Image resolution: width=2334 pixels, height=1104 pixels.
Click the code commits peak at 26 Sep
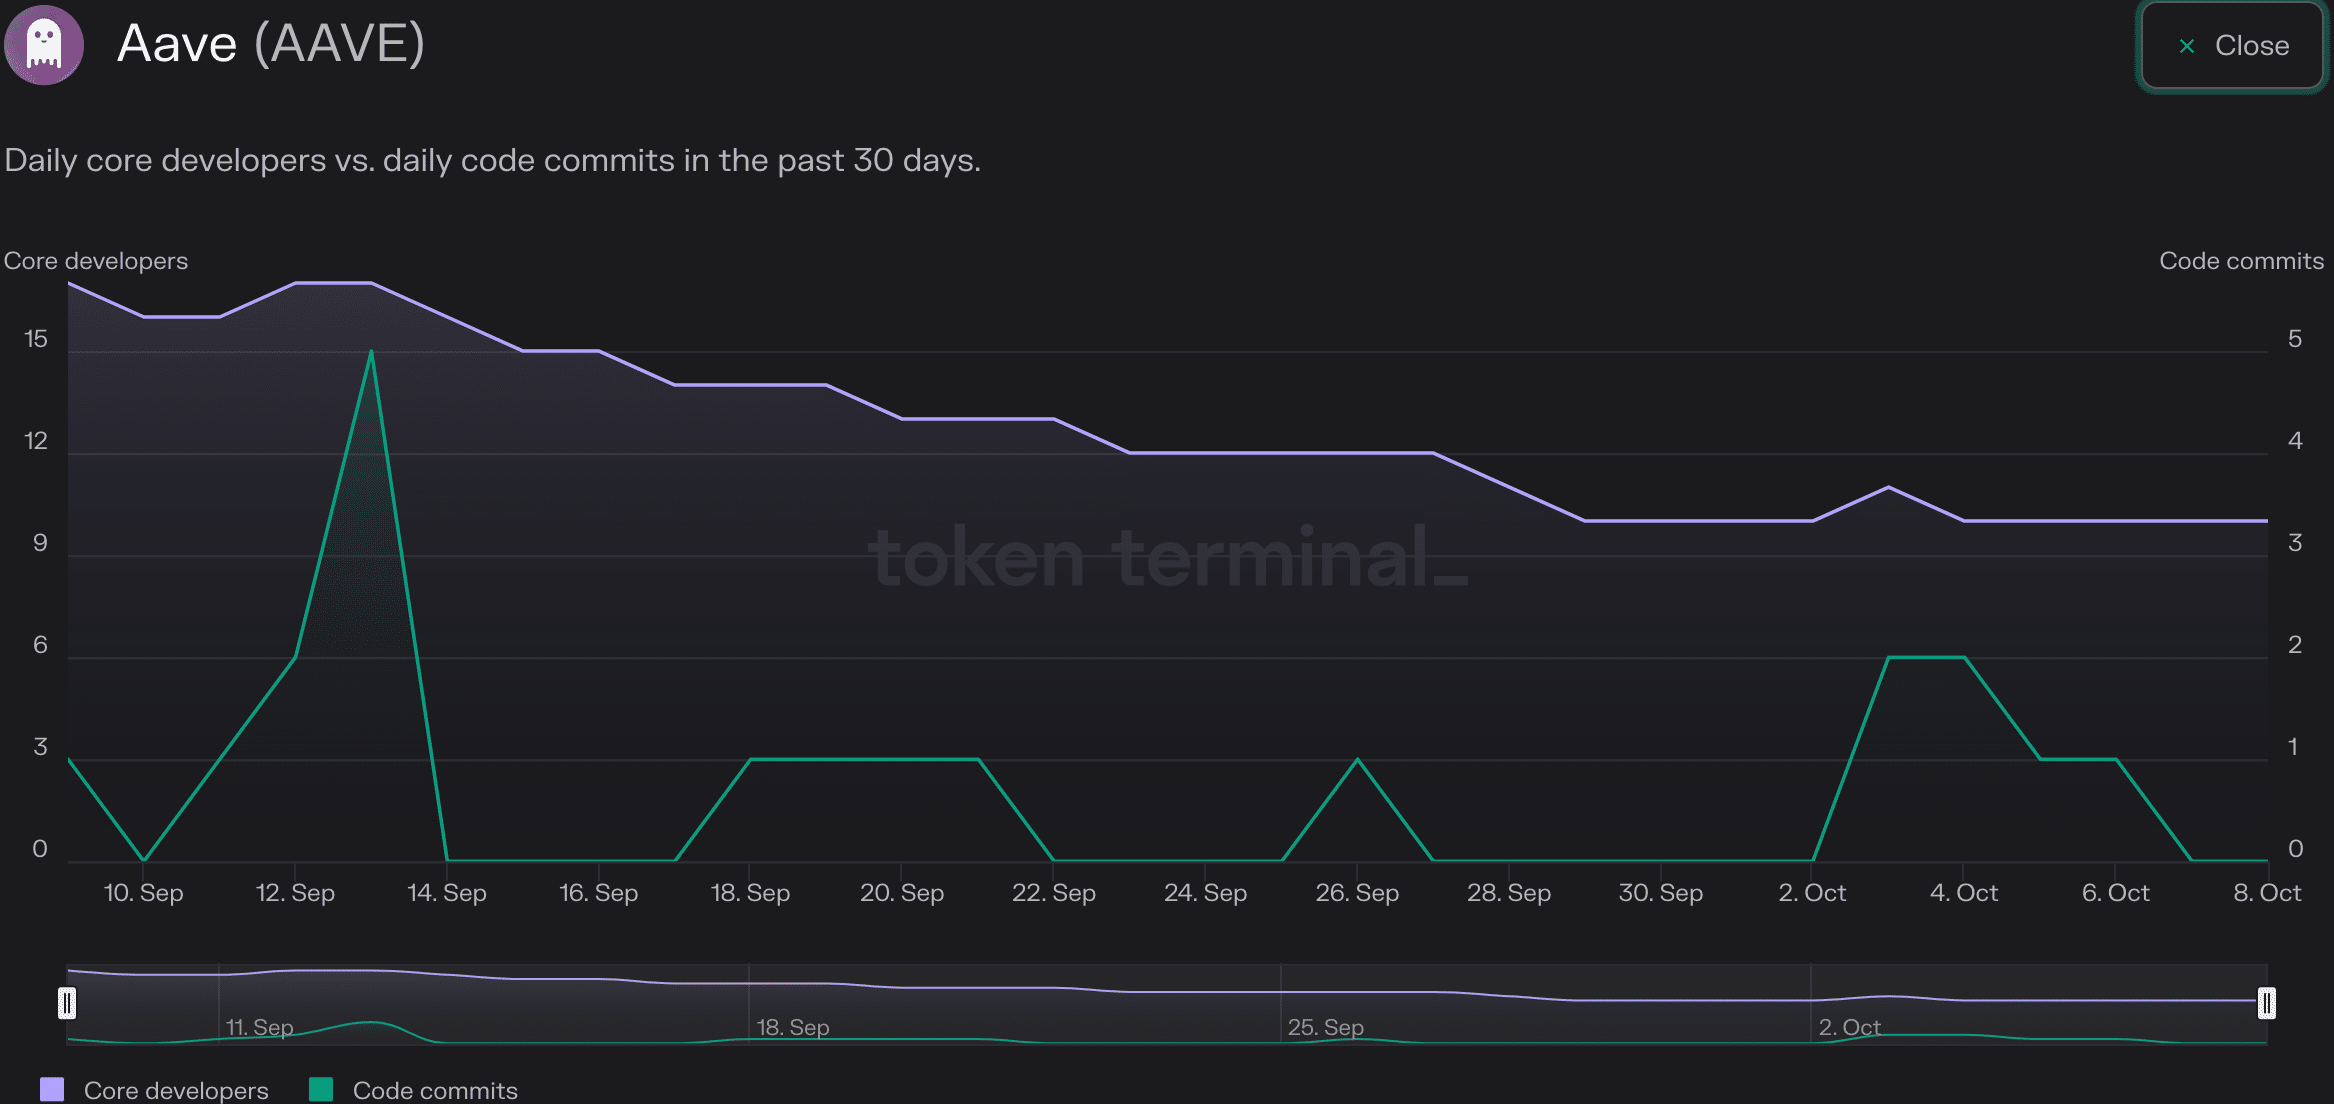(x=1357, y=760)
